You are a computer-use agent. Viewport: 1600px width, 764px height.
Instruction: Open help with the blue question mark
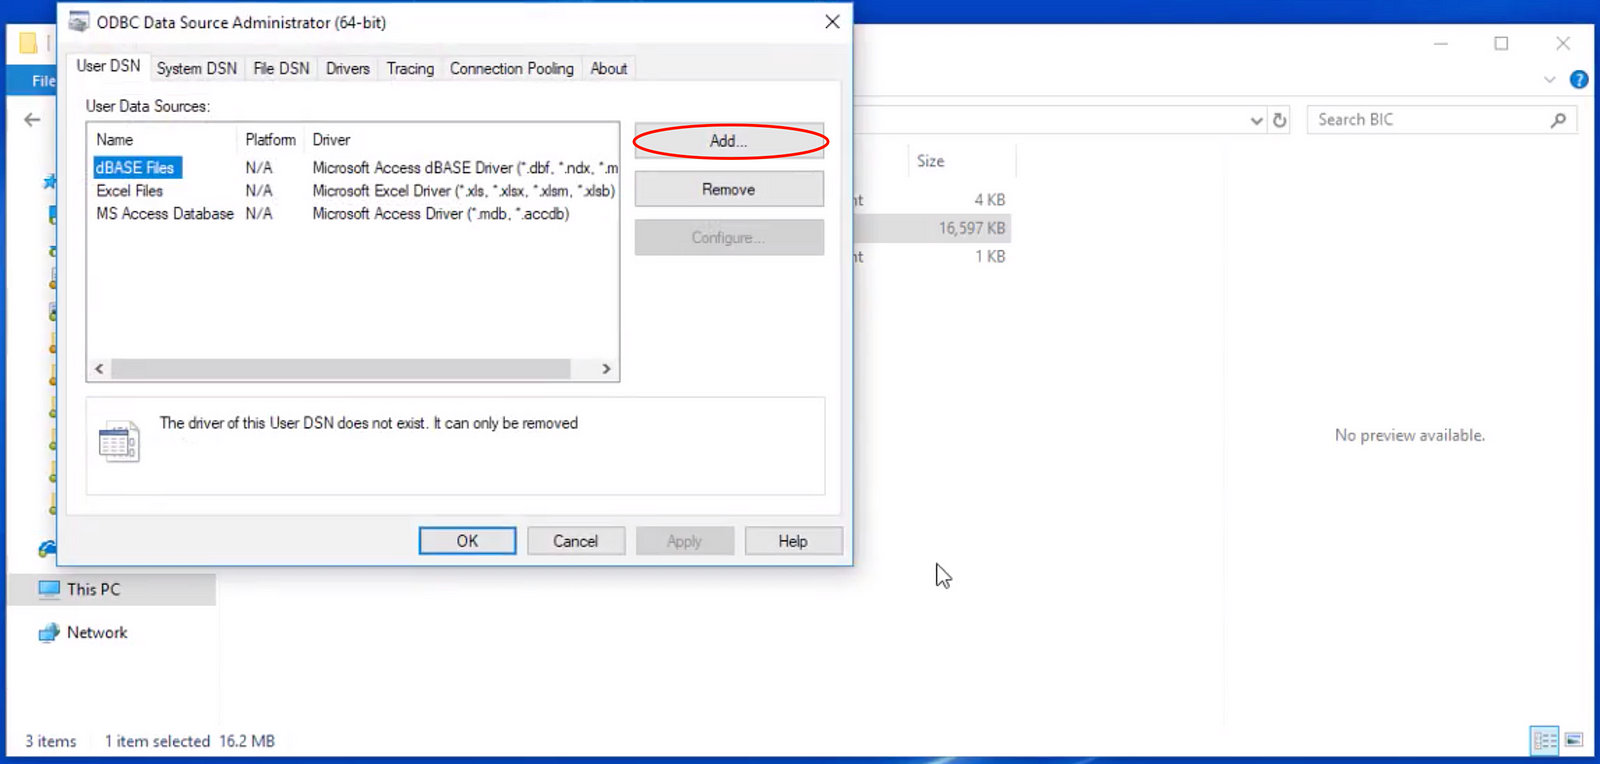coord(1579,80)
